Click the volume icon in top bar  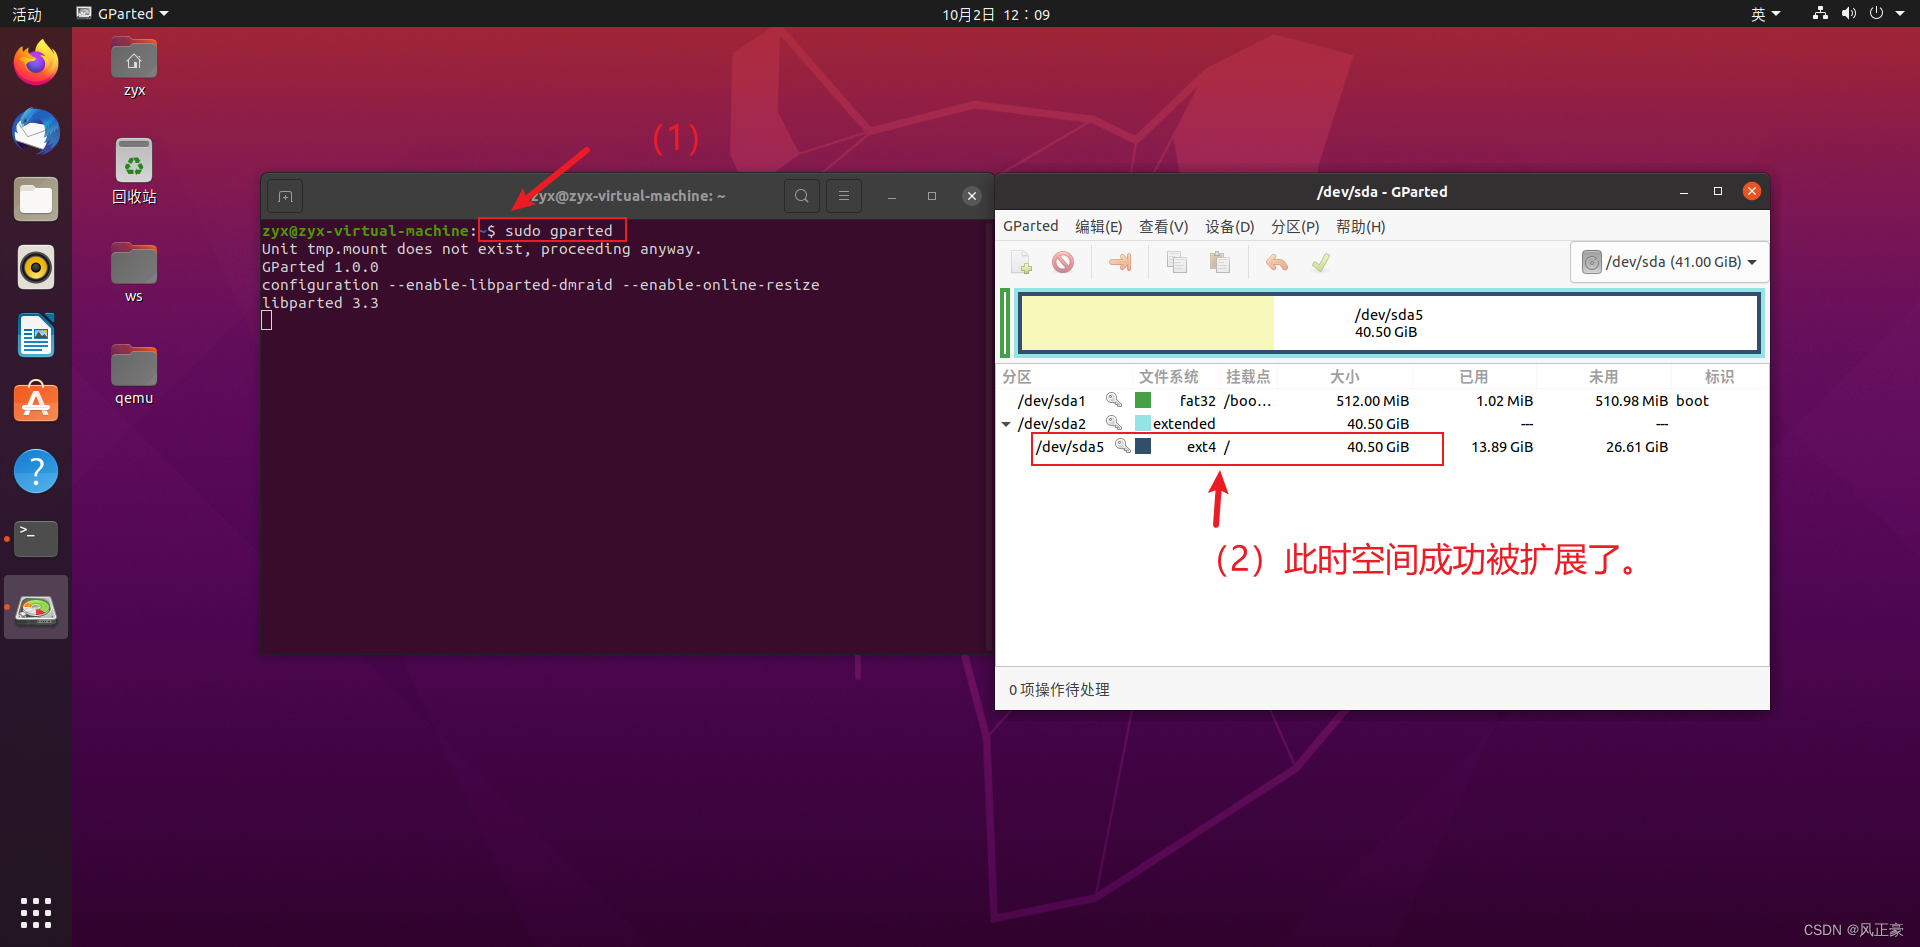point(1848,13)
